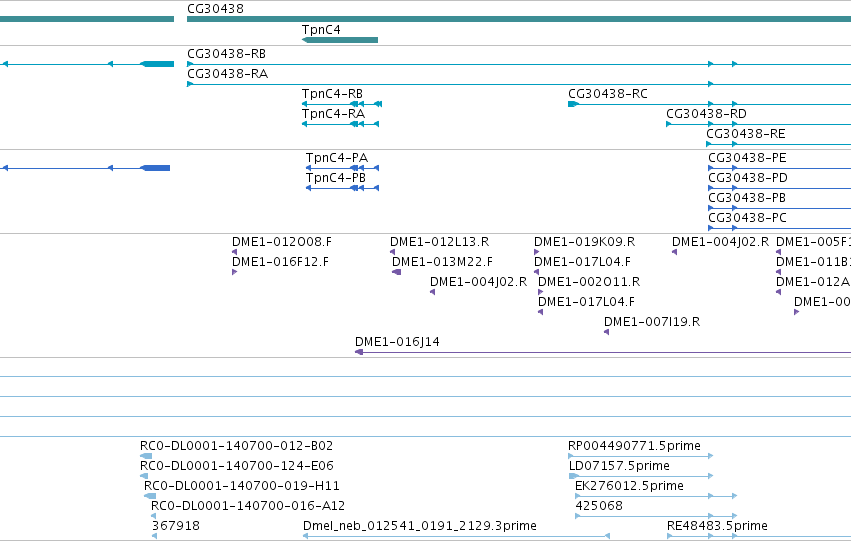Click DME1-004J02.R next to DME1-005F
This screenshot has height=541, width=851.
click(675, 252)
